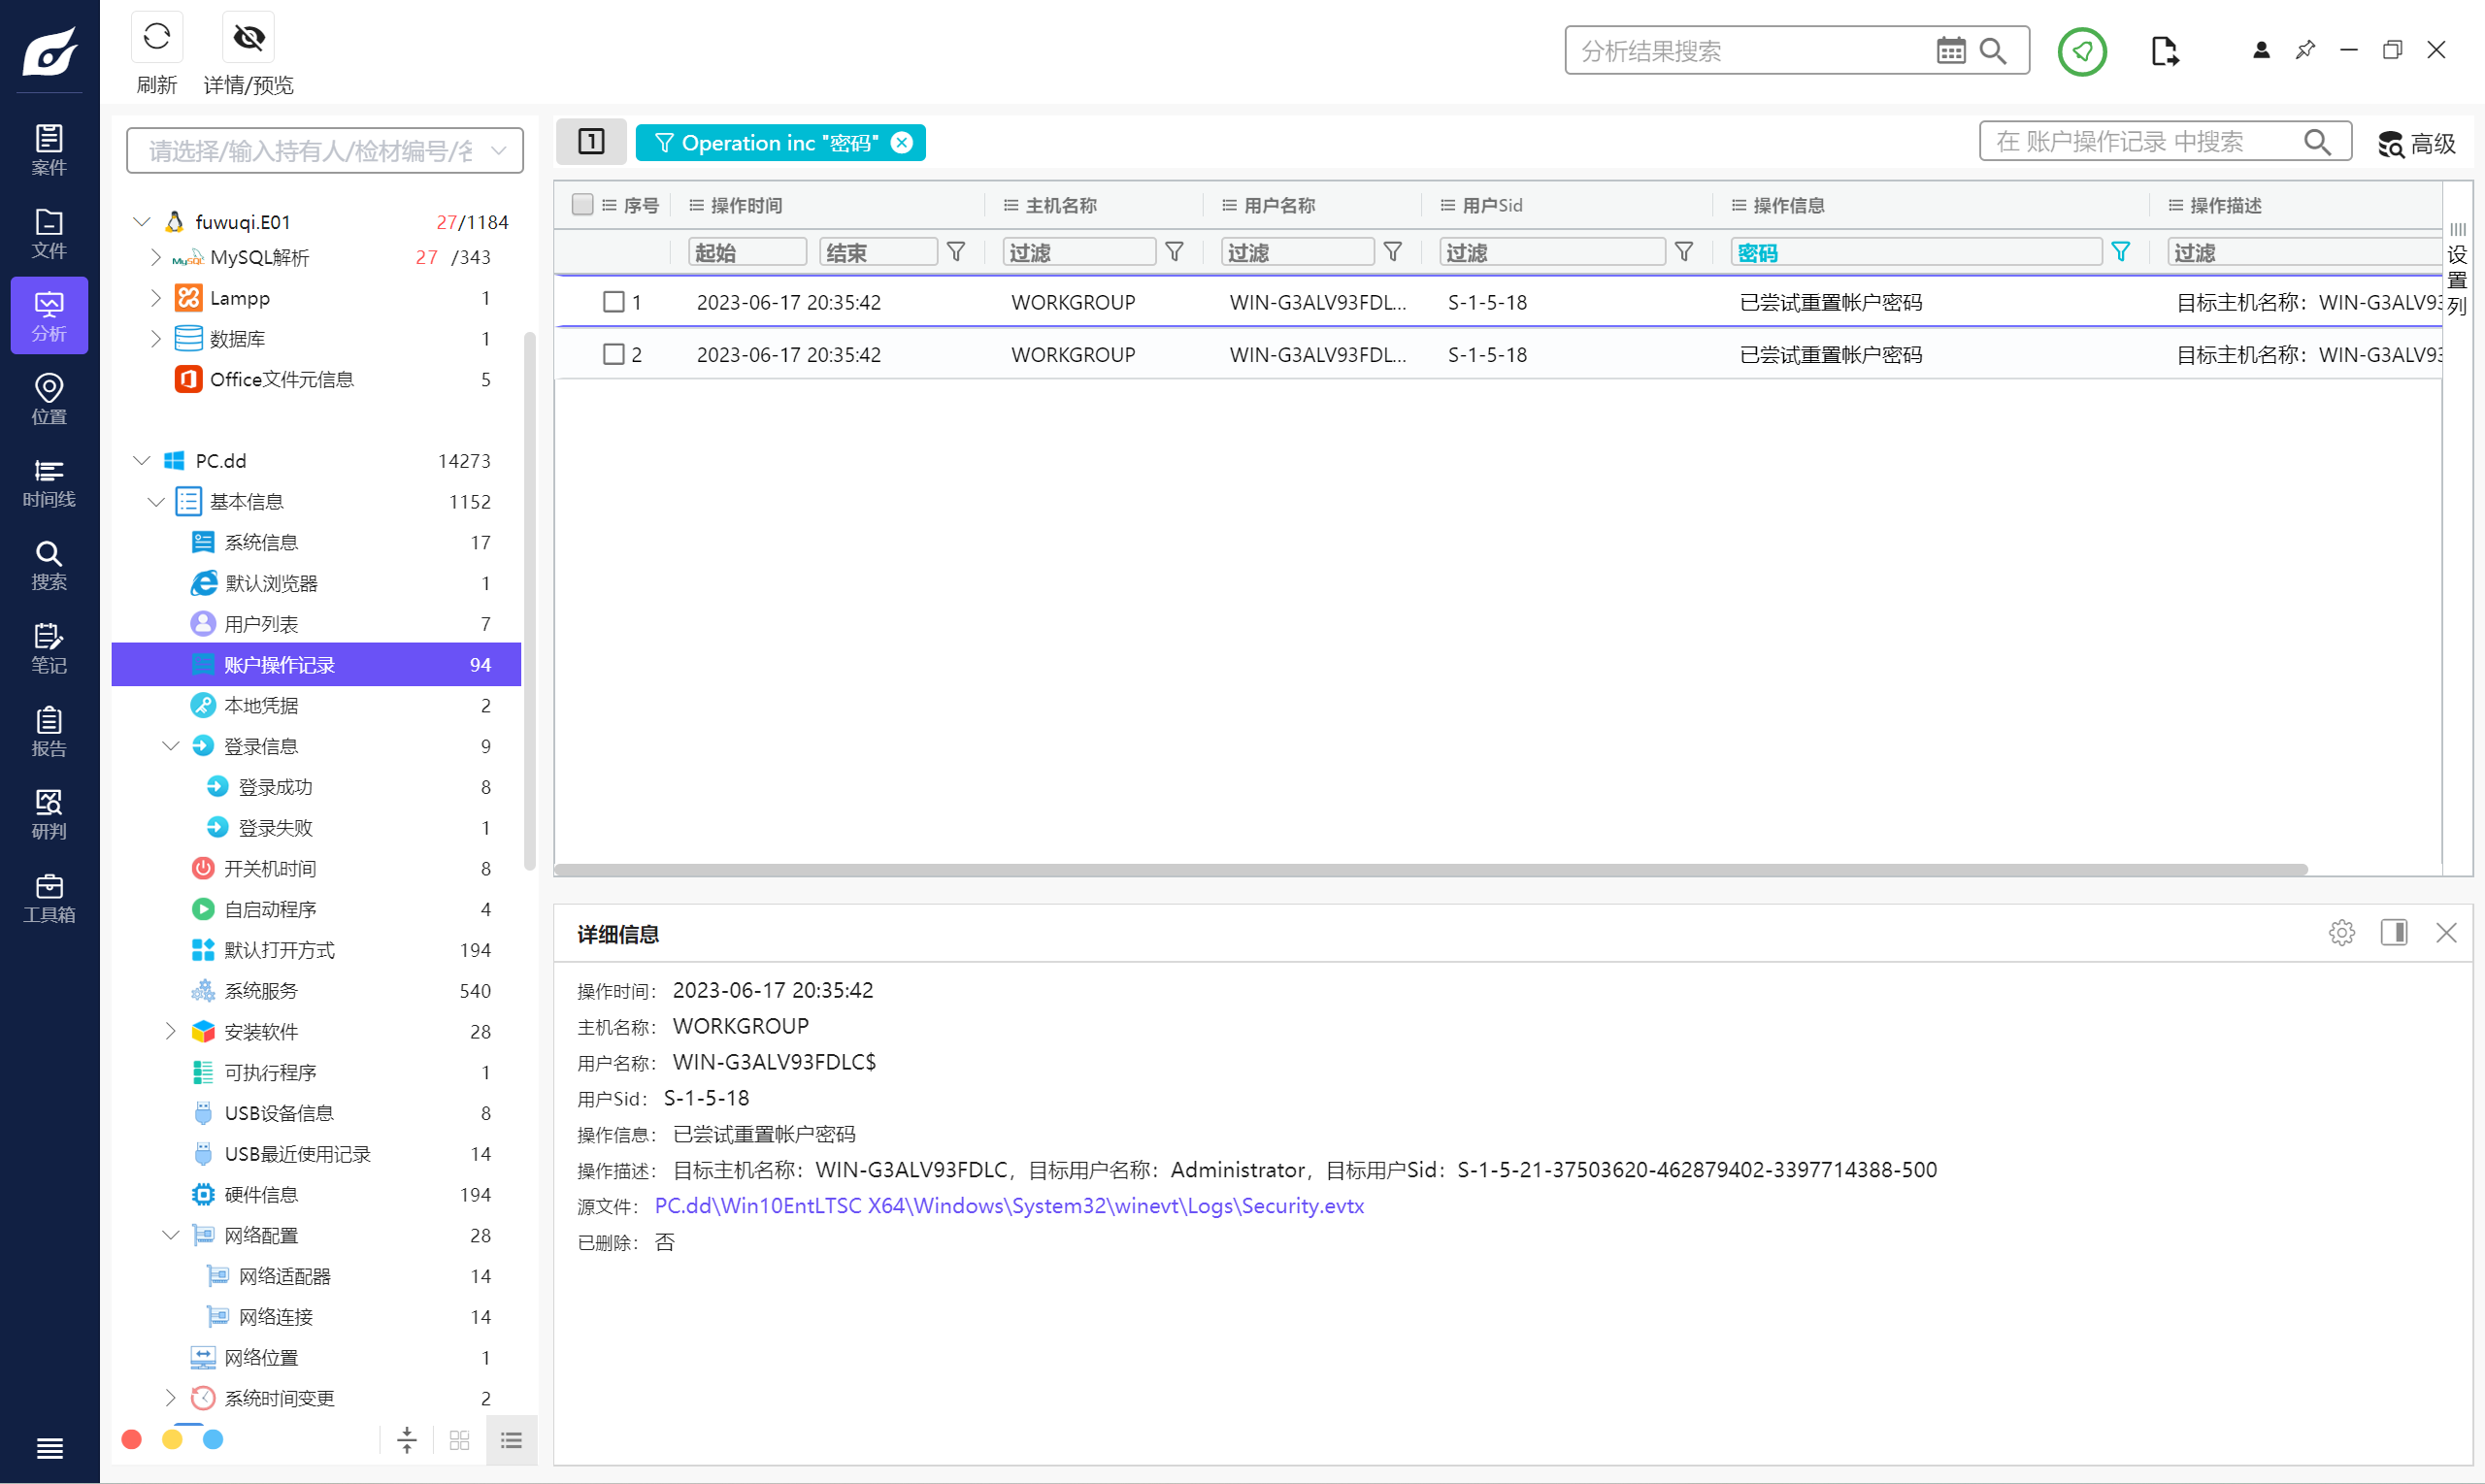Tick the select-all header checkbox
Screen dimensions: 2485x1484
pos(582,205)
